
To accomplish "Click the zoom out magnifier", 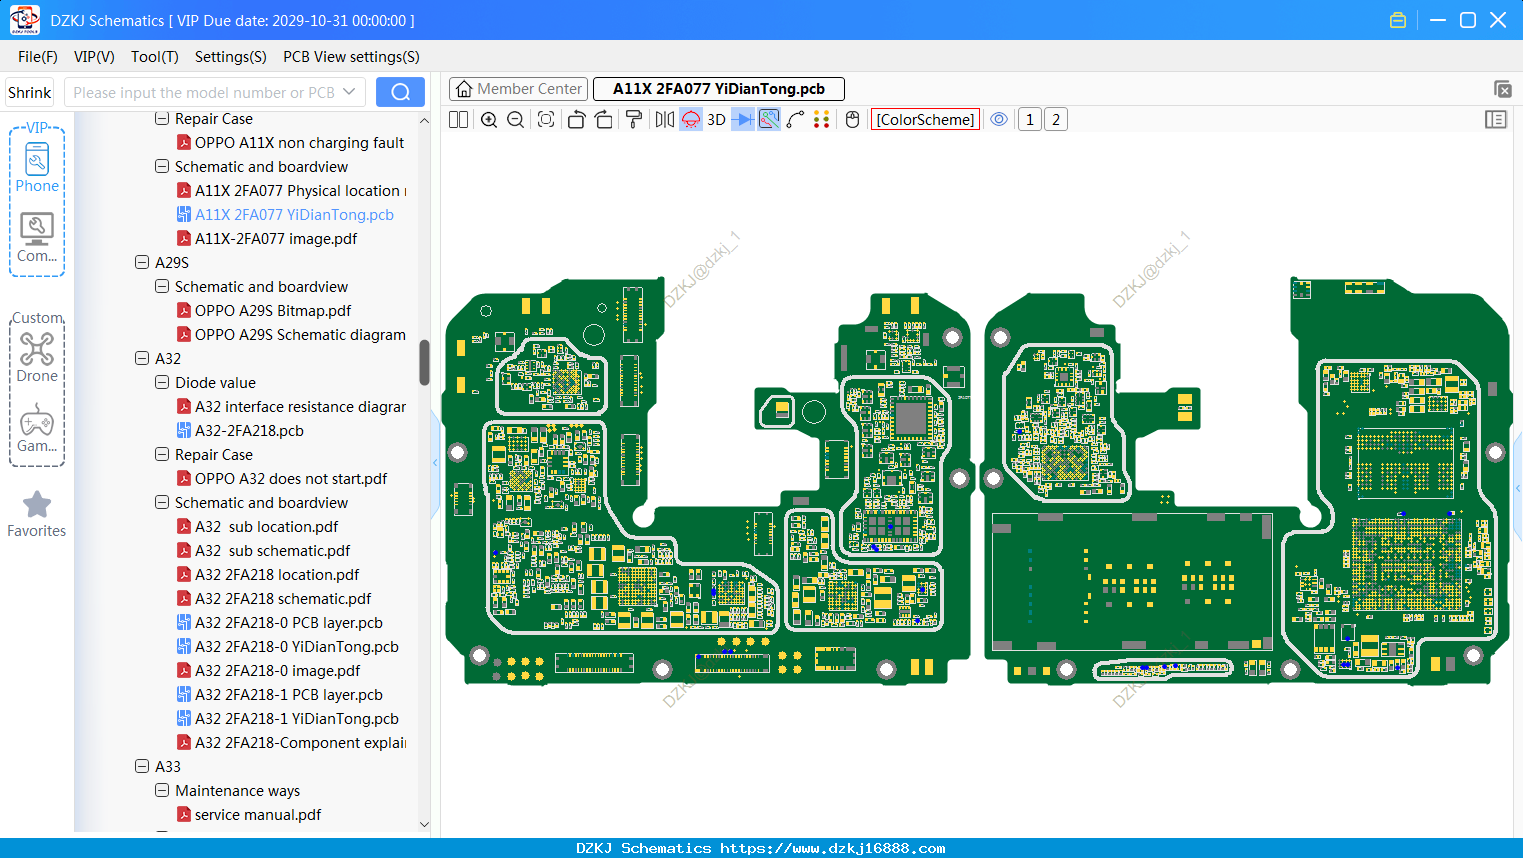I will [515, 120].
